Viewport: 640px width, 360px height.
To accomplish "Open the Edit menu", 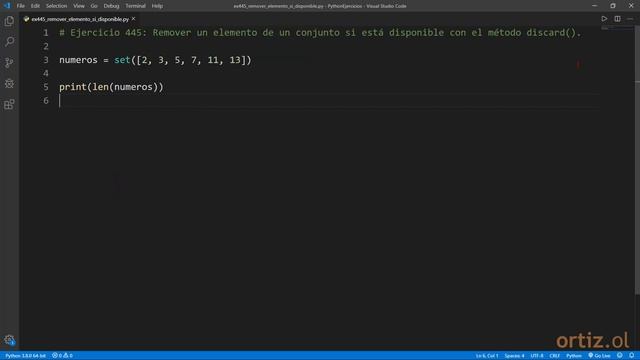I will [35, 6].
